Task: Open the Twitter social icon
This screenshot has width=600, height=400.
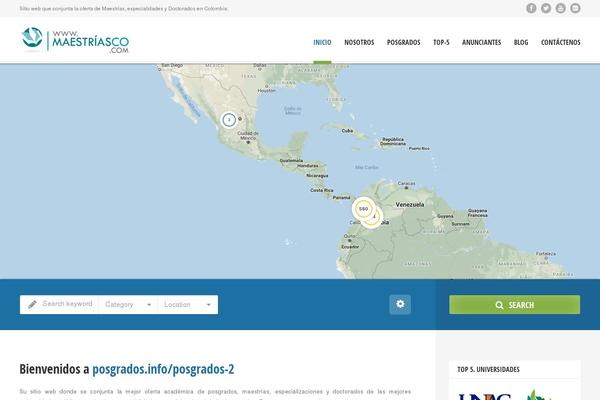Action: 546,8
